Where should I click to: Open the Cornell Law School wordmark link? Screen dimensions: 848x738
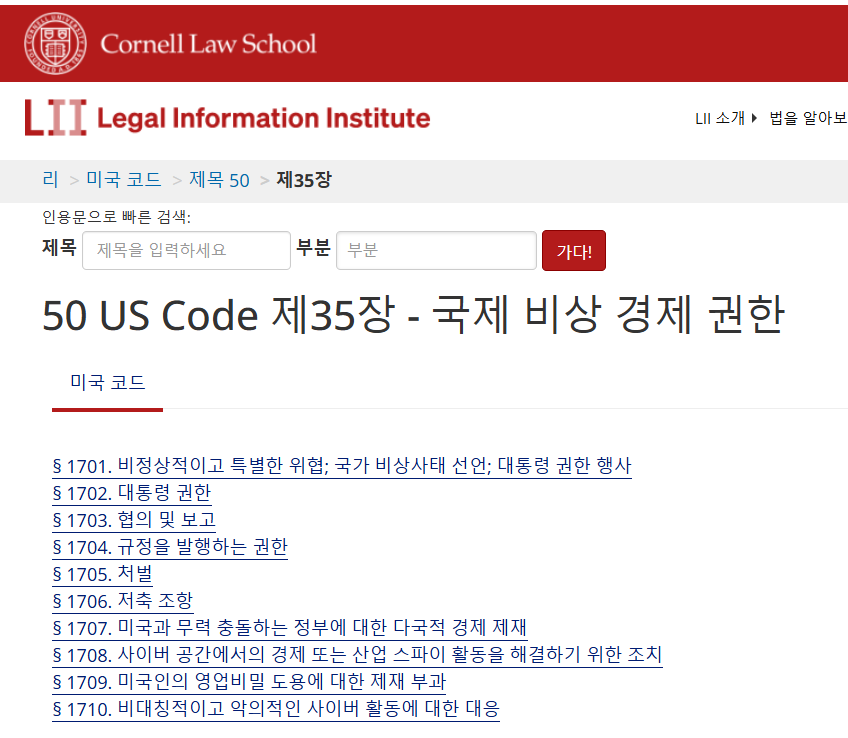(208, 44)
